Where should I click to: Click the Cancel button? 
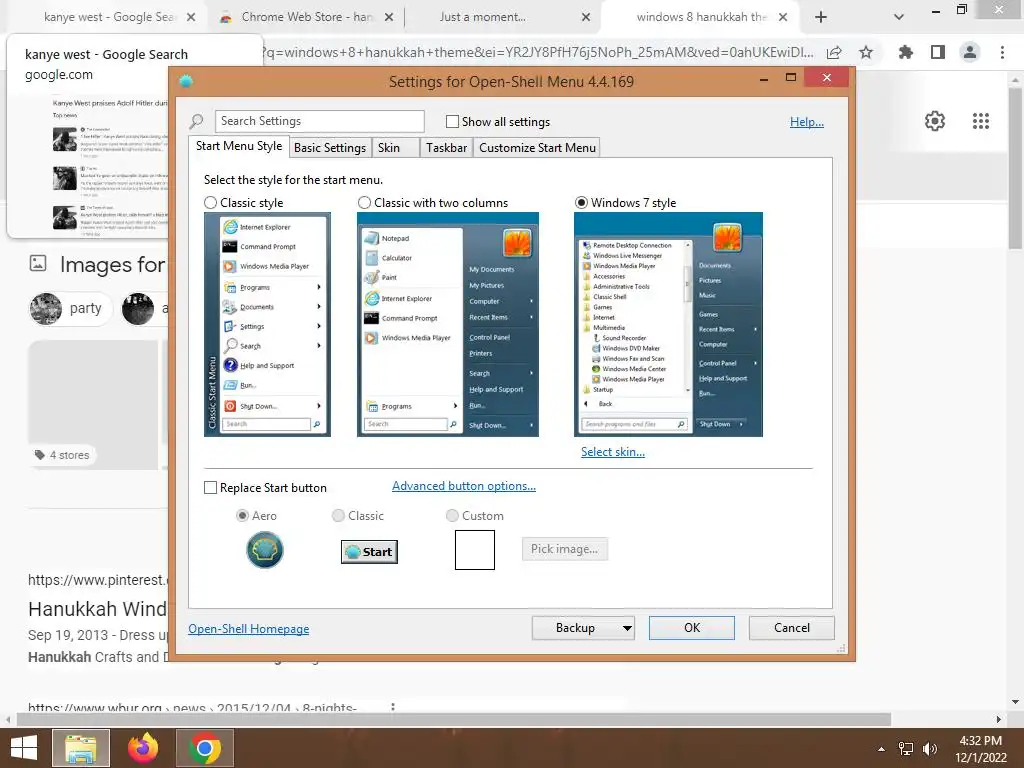point(792,628)
